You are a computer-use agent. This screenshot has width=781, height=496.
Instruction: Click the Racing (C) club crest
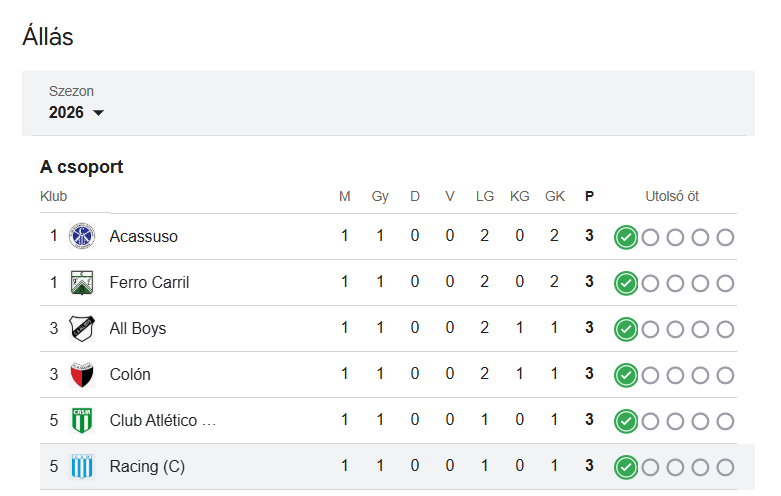(81, 467)
